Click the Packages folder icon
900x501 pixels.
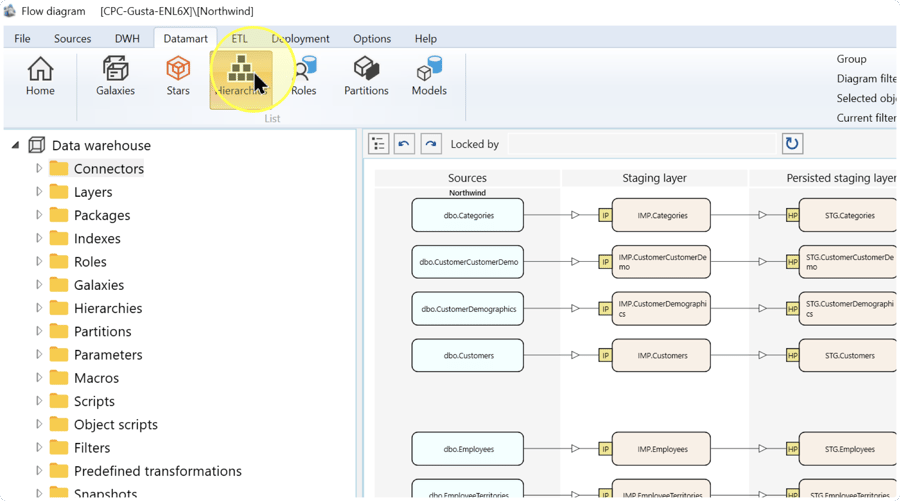pyautogui.click(x=59, y=215)
